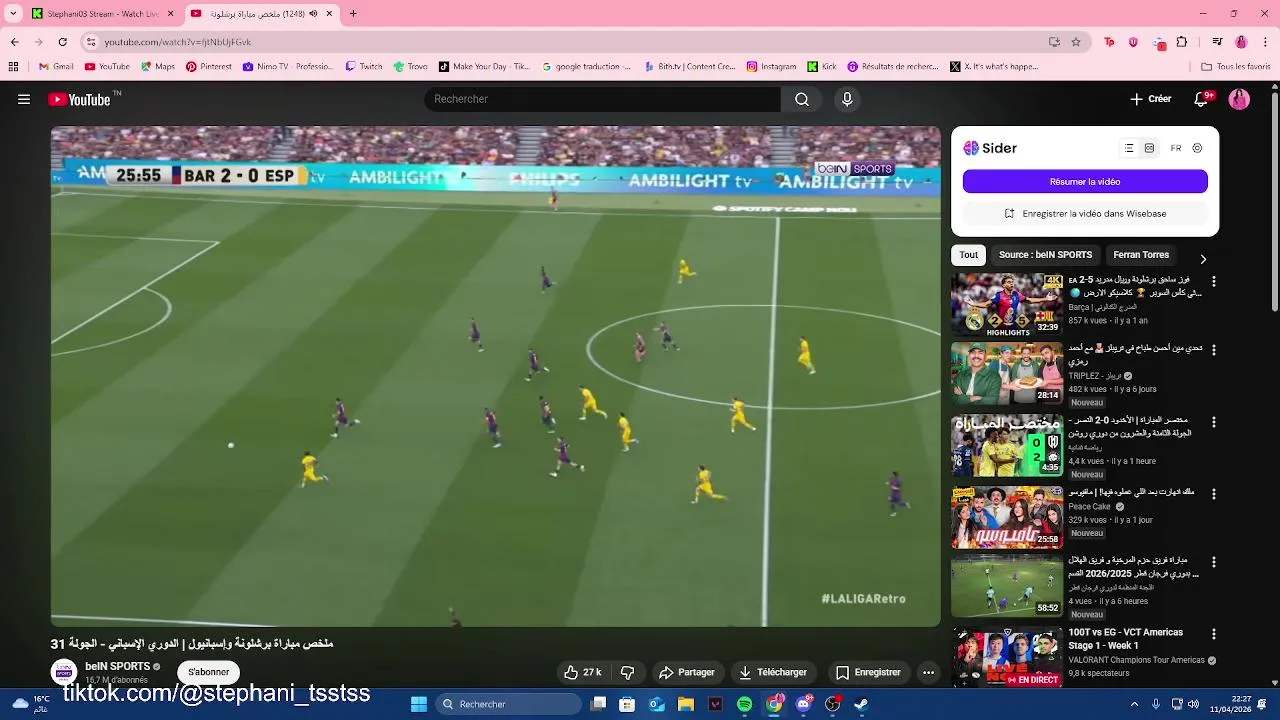
Task: Select the Tout filter chip
Action: [x=968, y=255]
